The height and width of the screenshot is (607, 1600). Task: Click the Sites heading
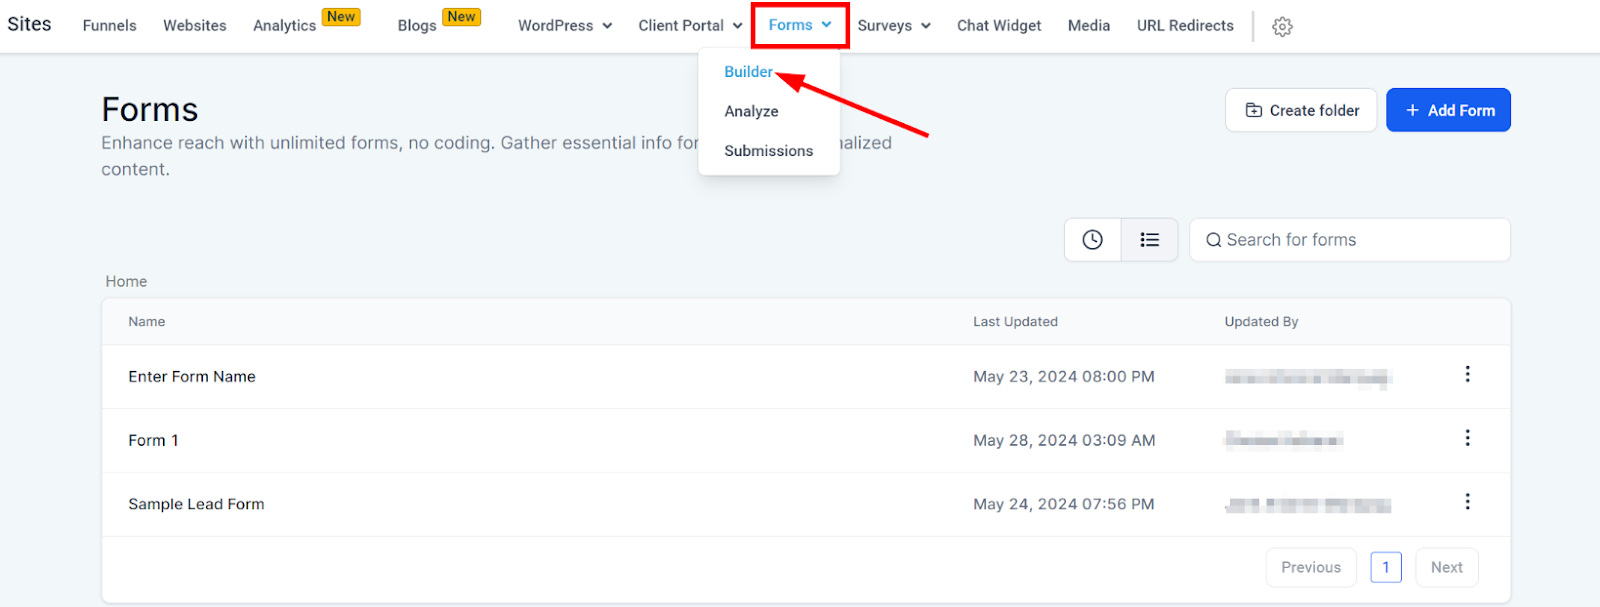click(x=29, y=24)
